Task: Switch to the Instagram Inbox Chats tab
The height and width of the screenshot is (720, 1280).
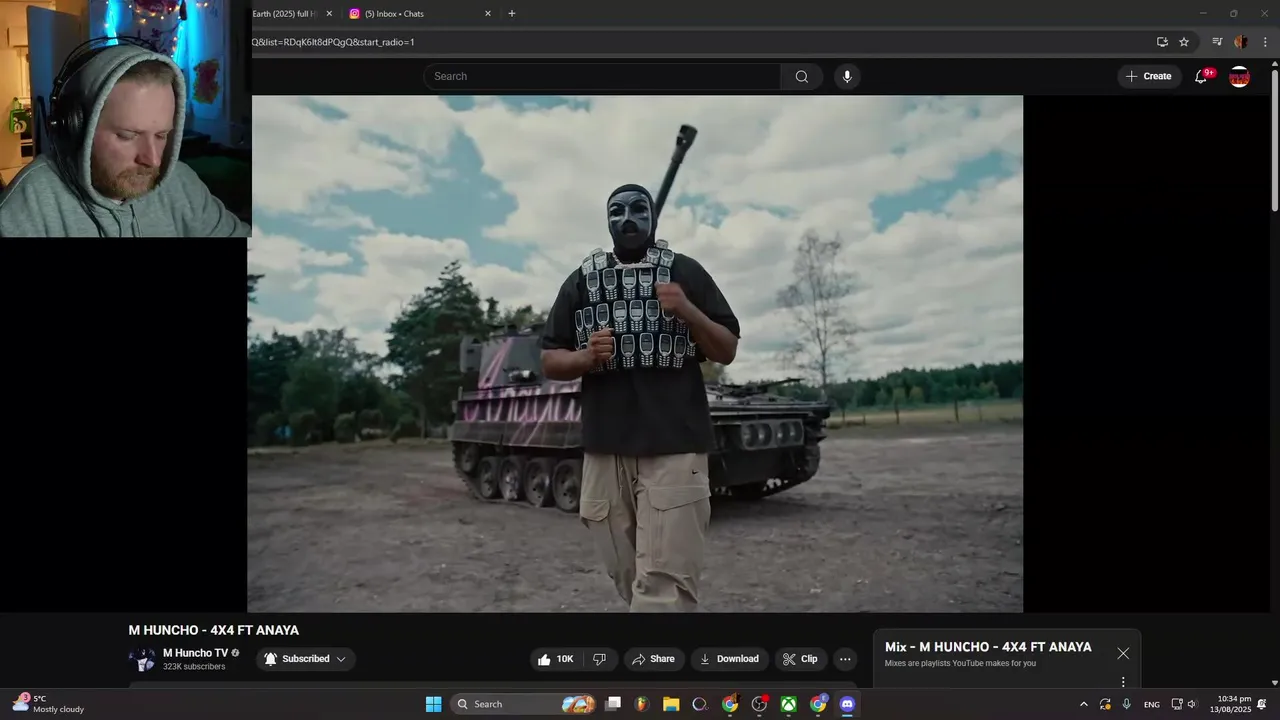Action: pyautogui.click(x=419, y=14)
